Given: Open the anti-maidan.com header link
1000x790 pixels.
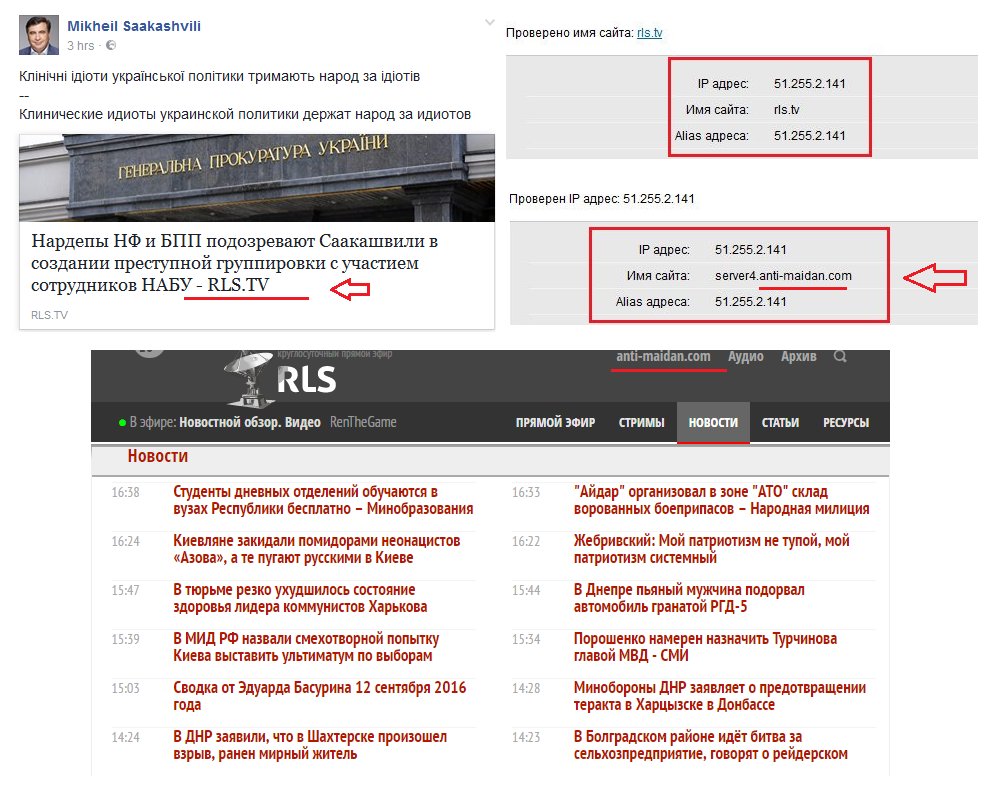Looking at the screenshot, I should click(663, 356).
